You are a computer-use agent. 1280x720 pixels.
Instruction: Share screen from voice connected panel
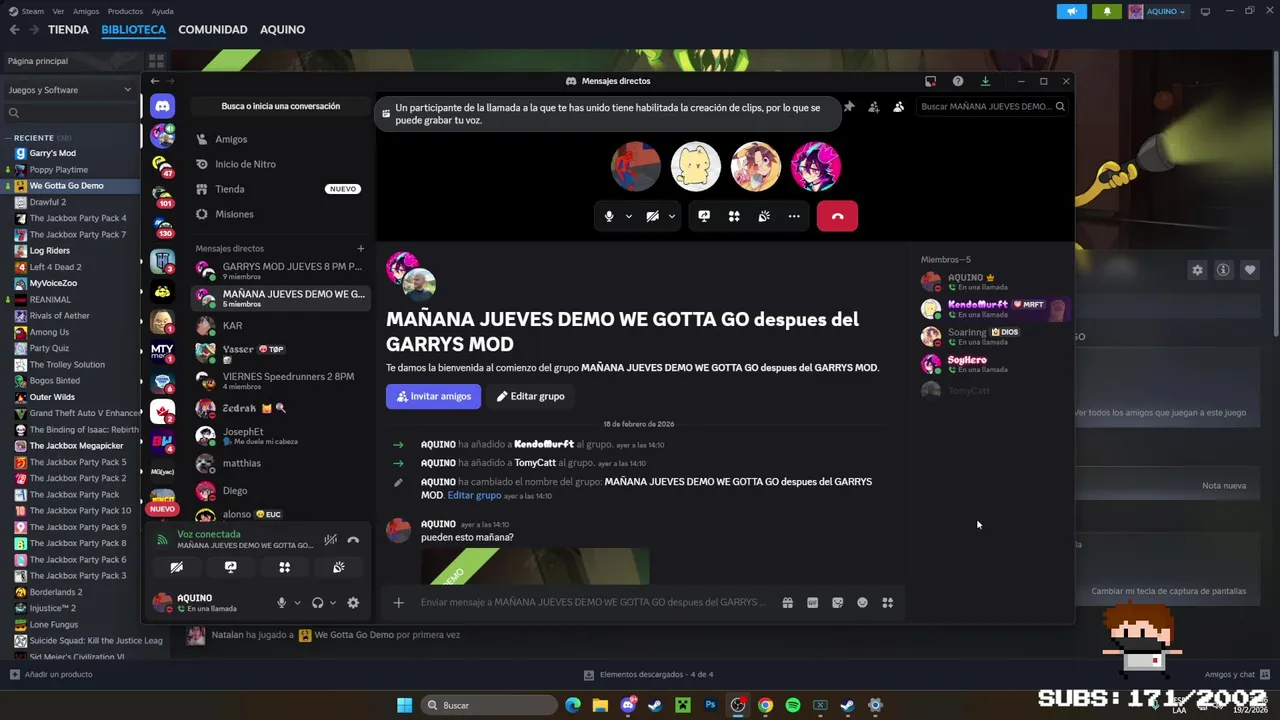point(231,567)
